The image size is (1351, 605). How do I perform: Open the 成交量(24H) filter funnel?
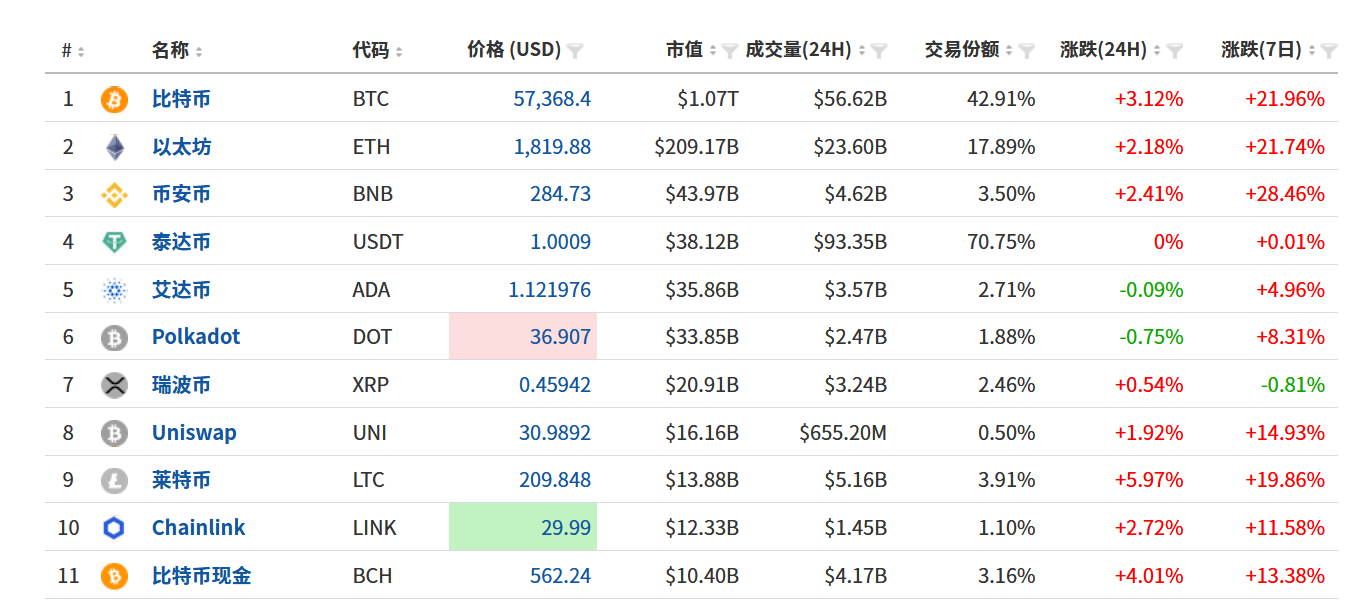[879, 50]
